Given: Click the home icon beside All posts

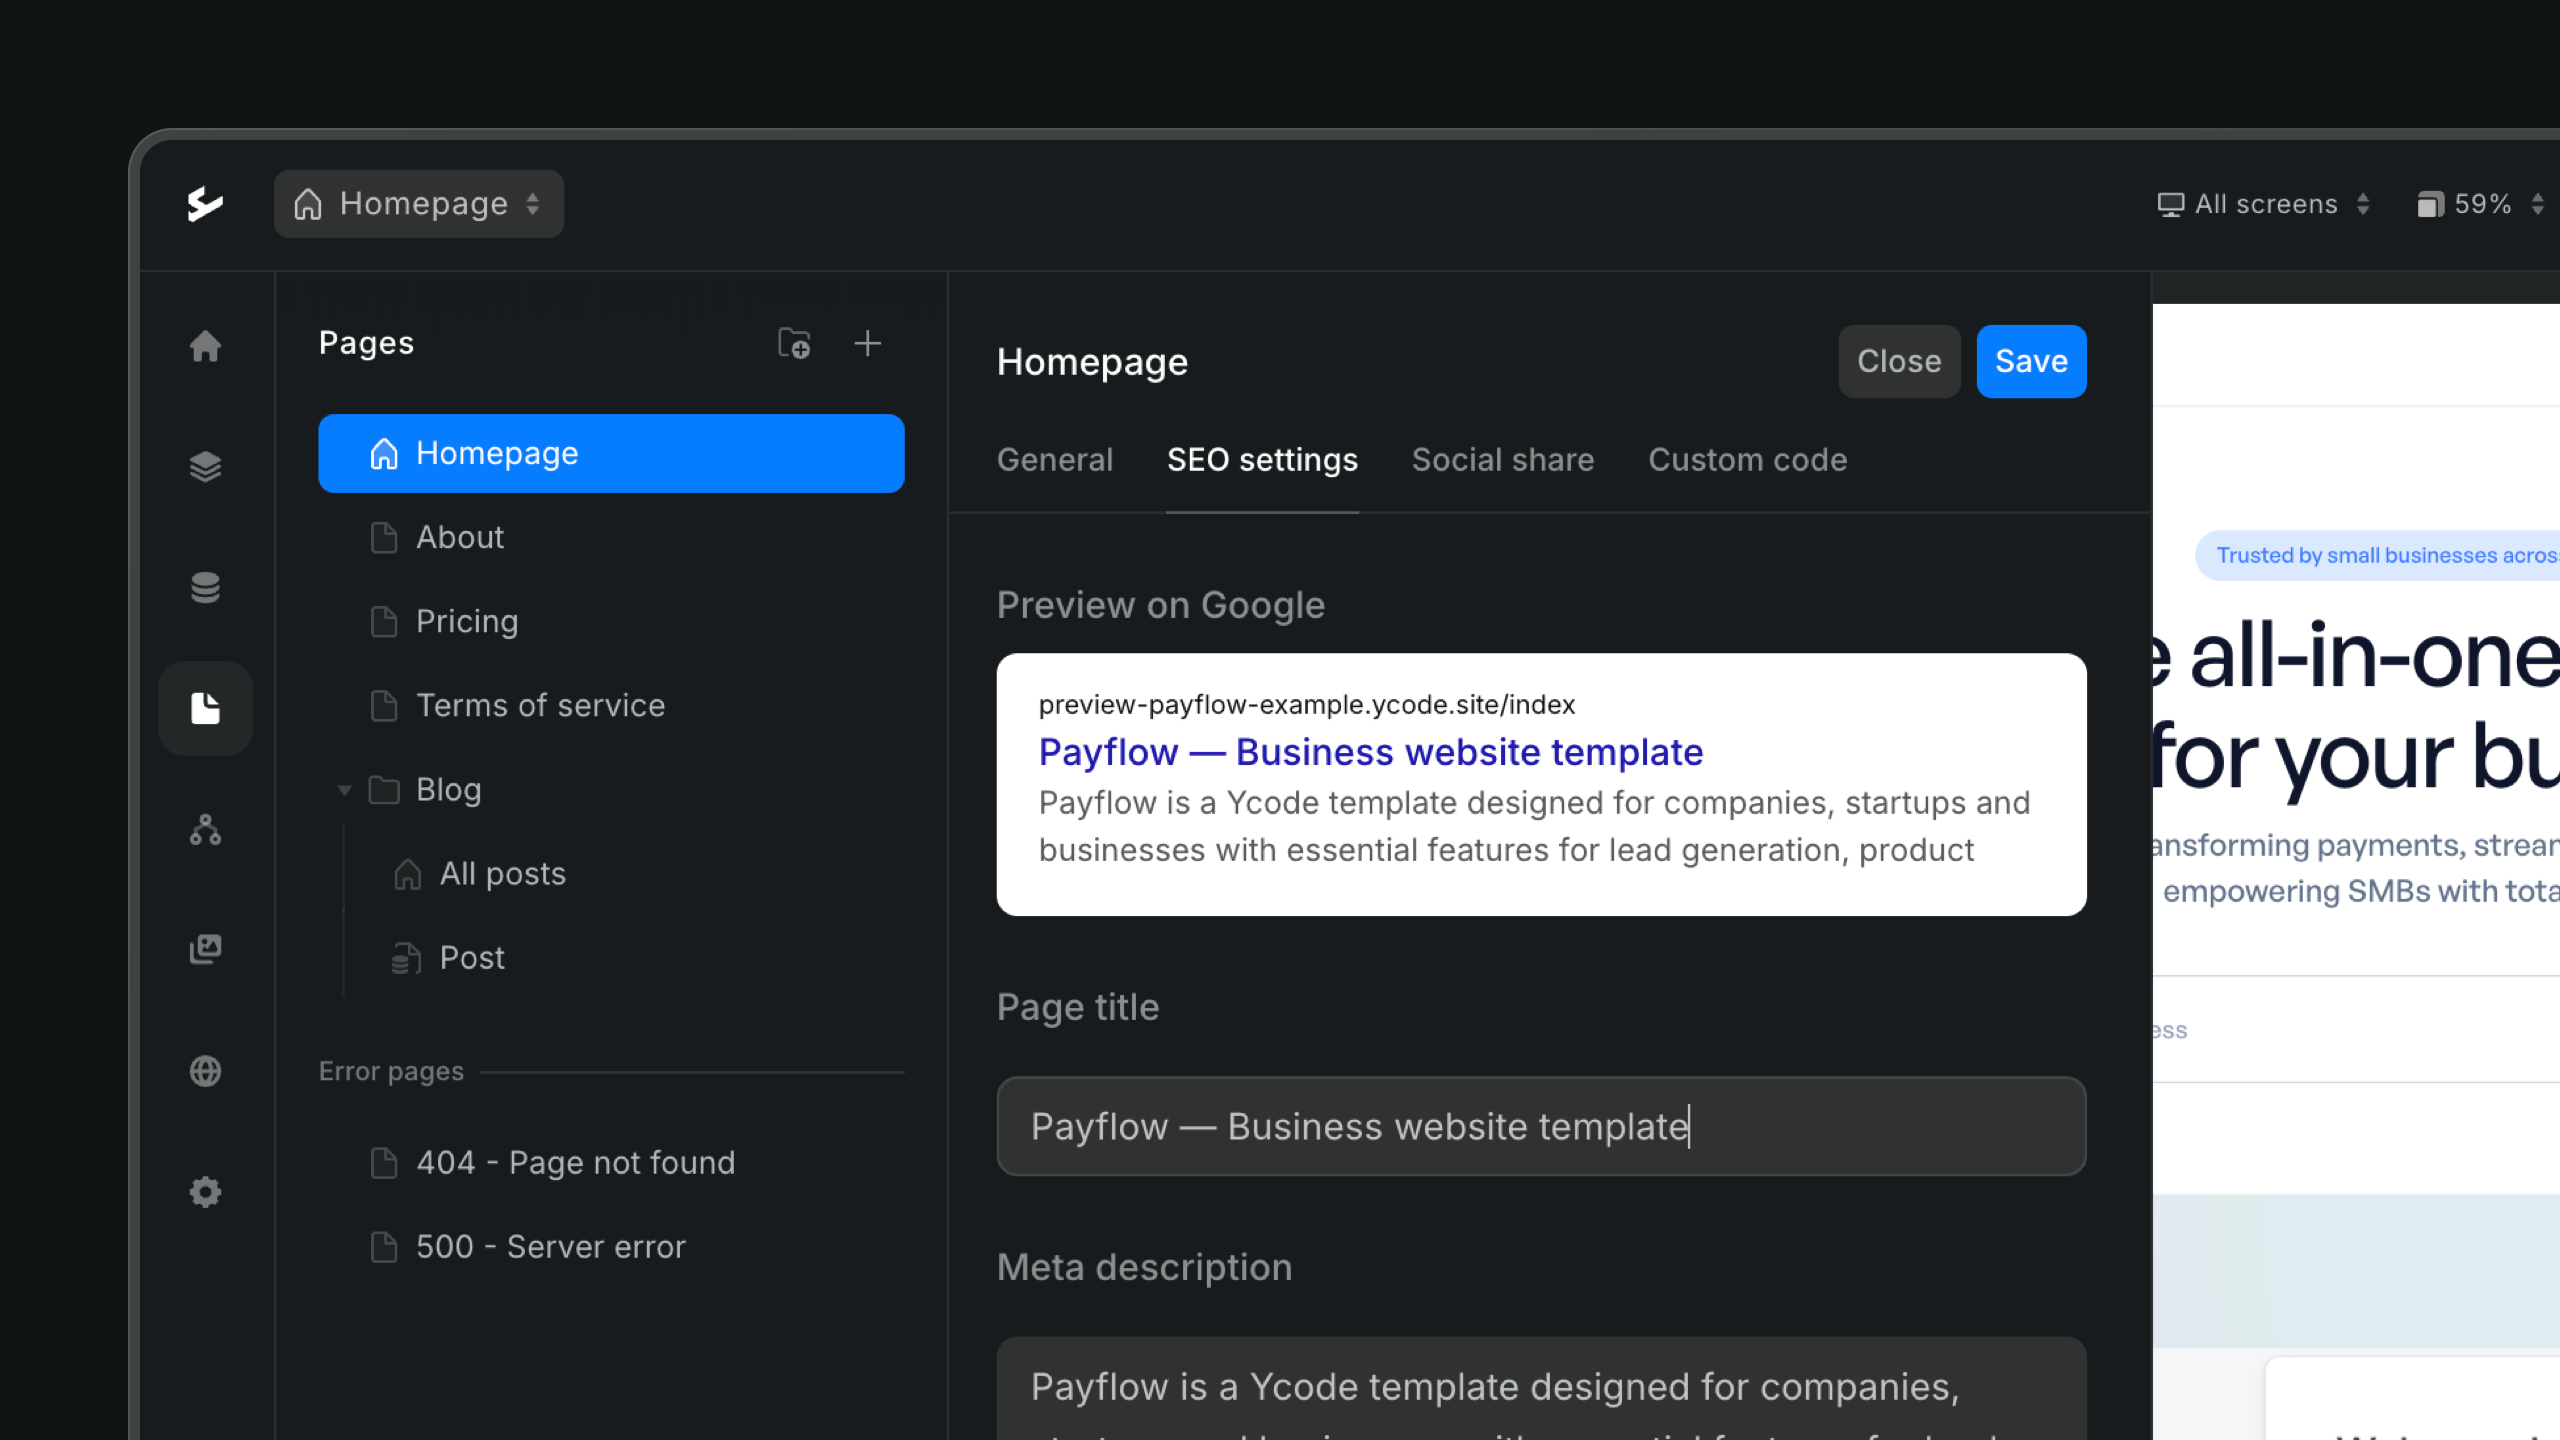Looking at the screenshot, I should coord(407,874).
